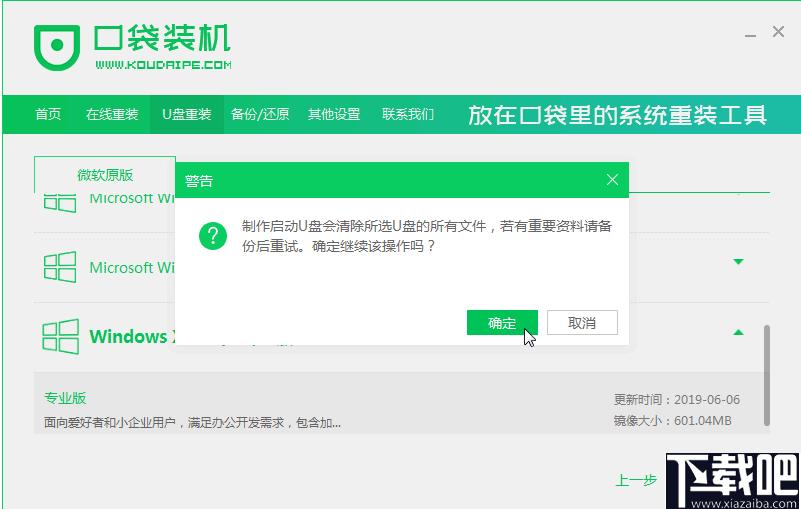Open 备份/还原 tab
The image size is (801, 509).
260,114
